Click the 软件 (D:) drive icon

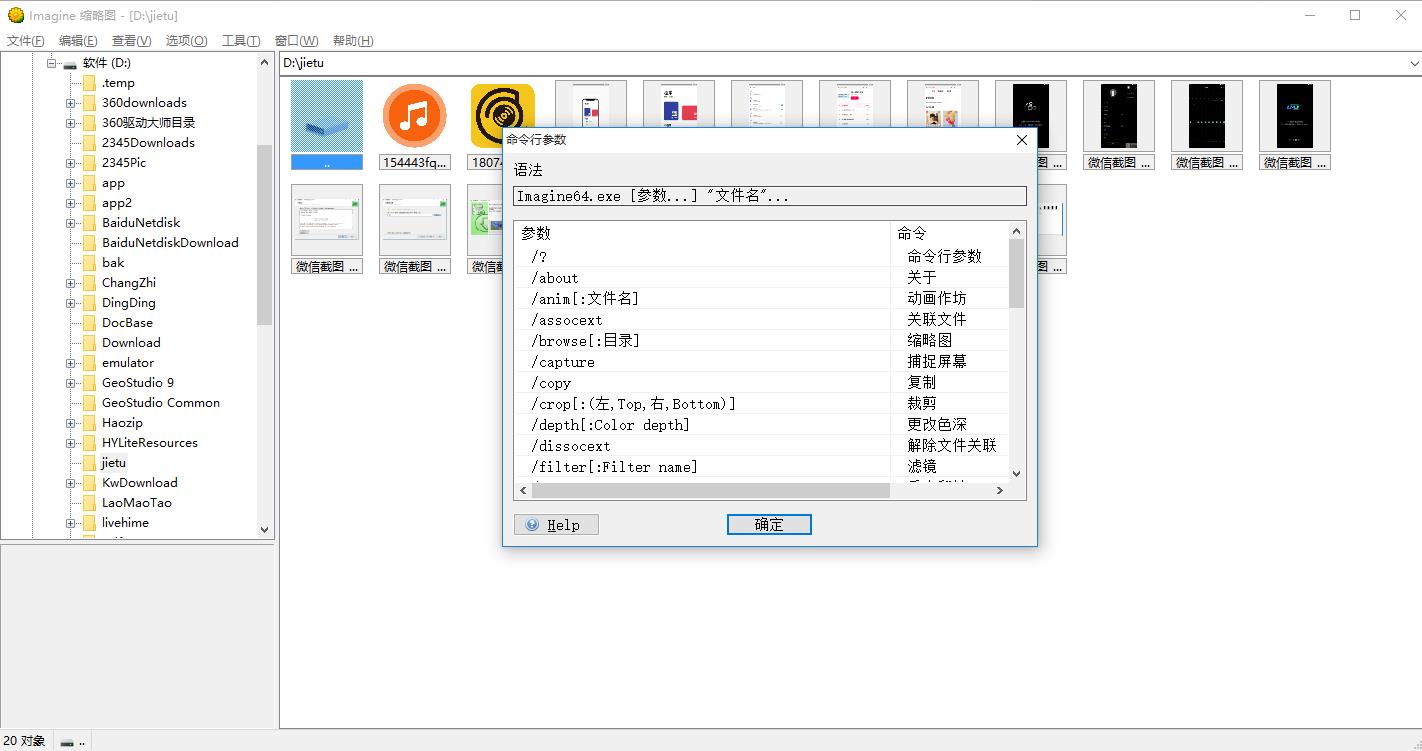point(70,64)
